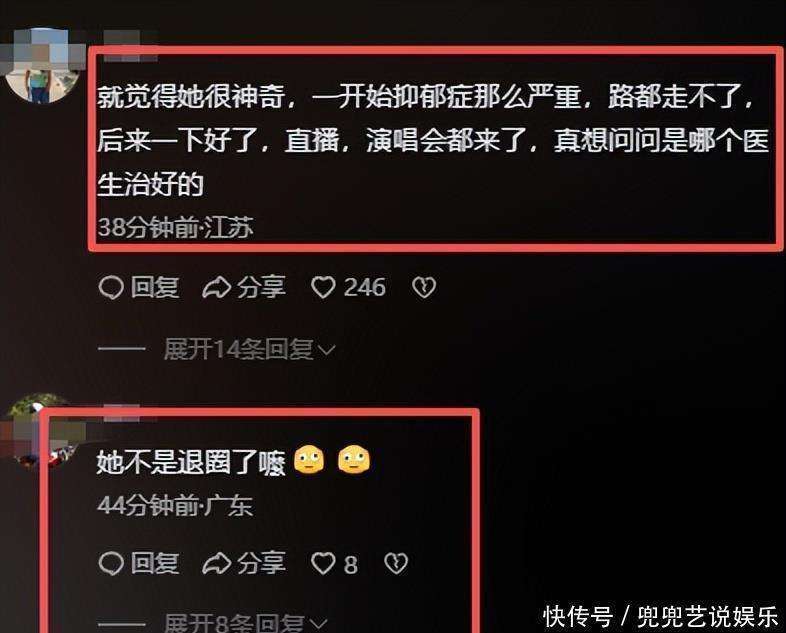Click 回复 text on first comment
This screenshot has width=786, height=633.
click(155, 288)
